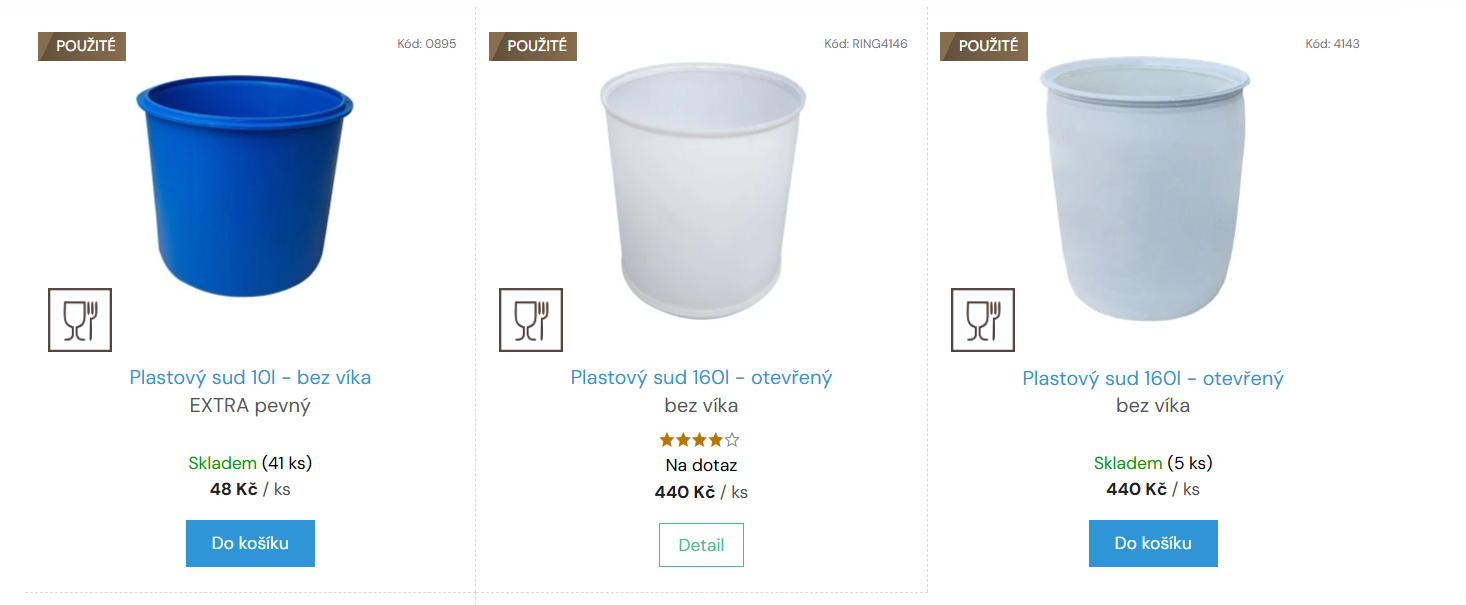
Task: Open Plastový sud 10l - bez víka link
Action: (250, 378)
